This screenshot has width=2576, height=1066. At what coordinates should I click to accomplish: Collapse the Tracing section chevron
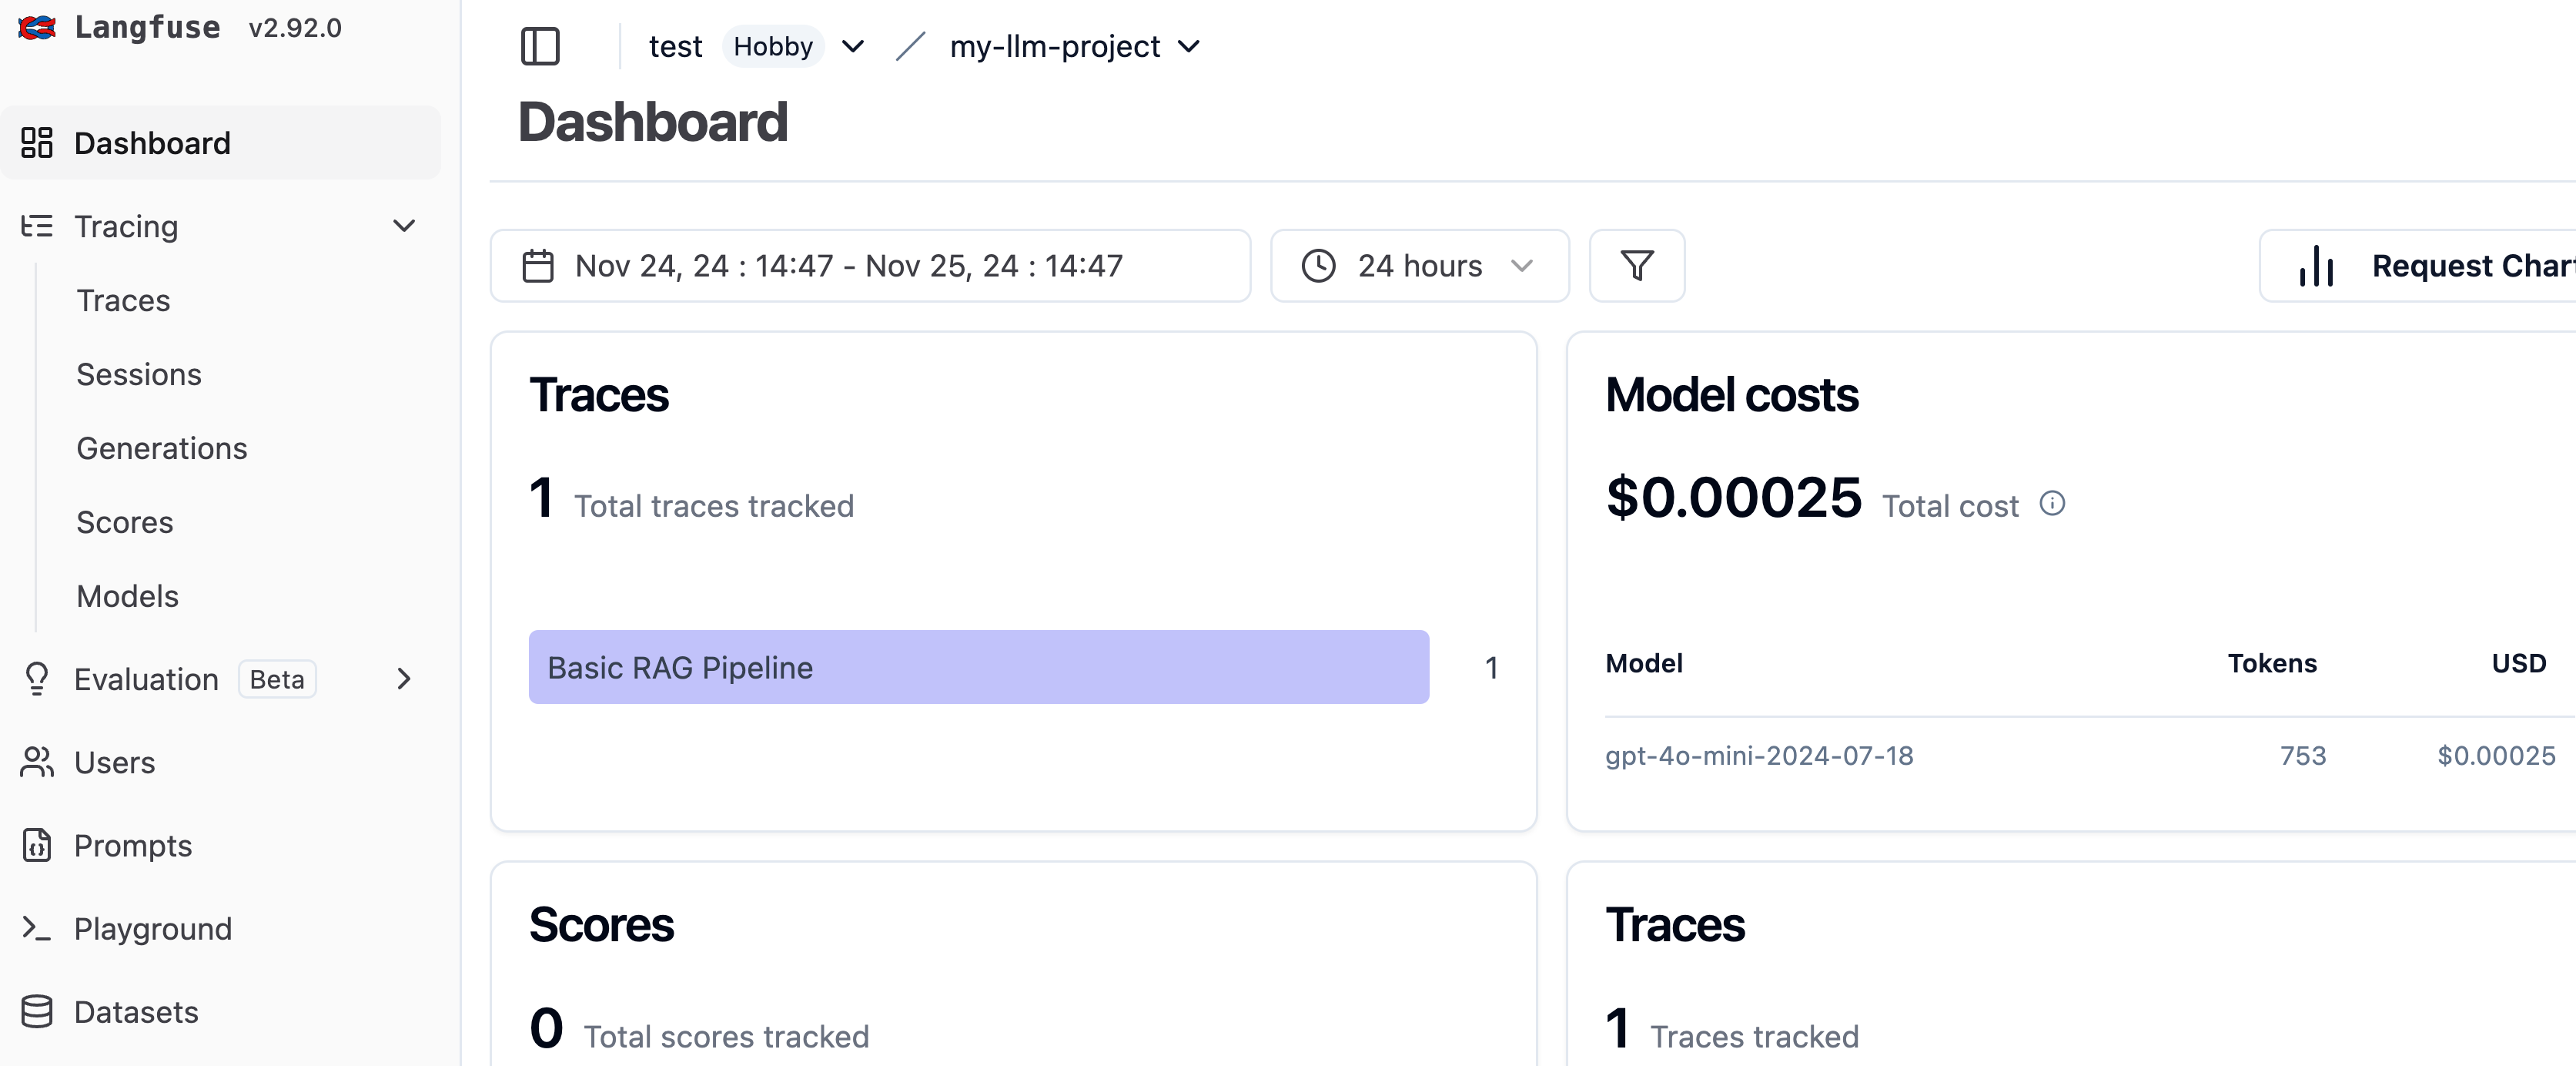pyautogui.click(x=404, y=226)
